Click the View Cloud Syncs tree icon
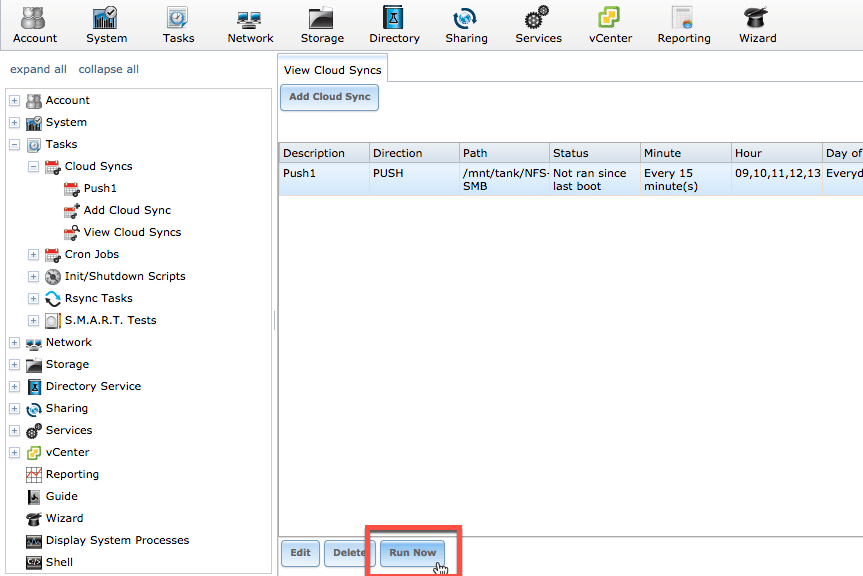The height and width of the screenshot is (576, 863). tap(72, 233)
